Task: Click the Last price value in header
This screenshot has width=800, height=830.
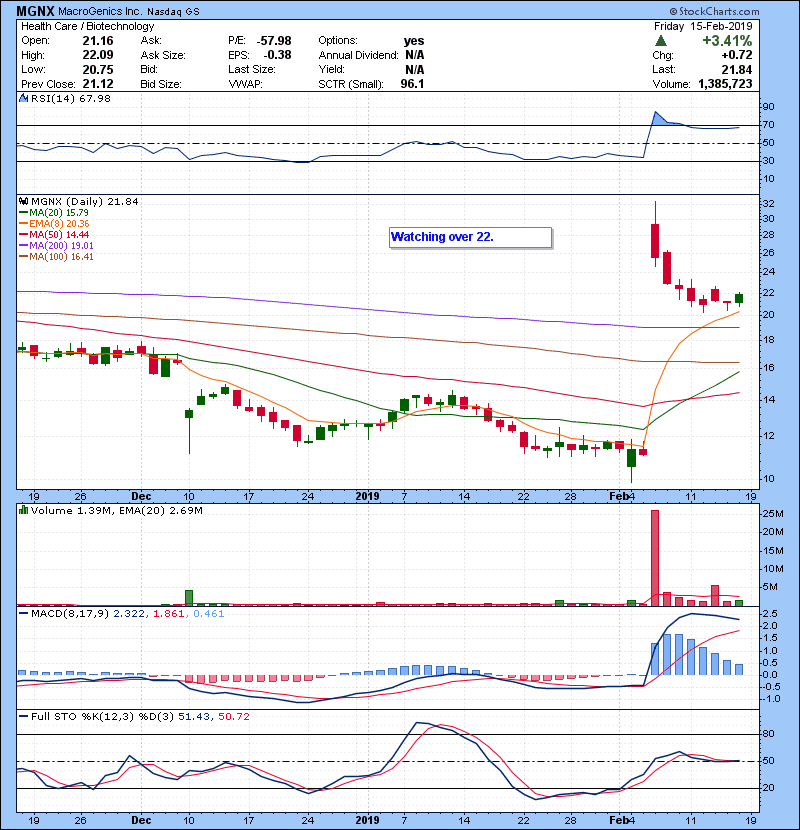Action: pyautogui.click(x=736, y=69)
